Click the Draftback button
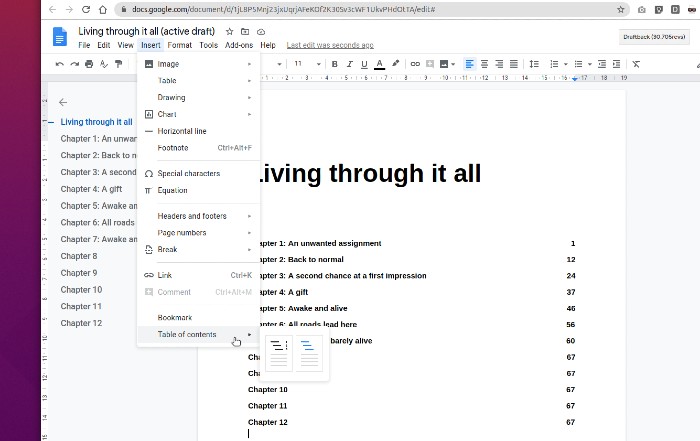The image size is (700, 441). [654, 37]
